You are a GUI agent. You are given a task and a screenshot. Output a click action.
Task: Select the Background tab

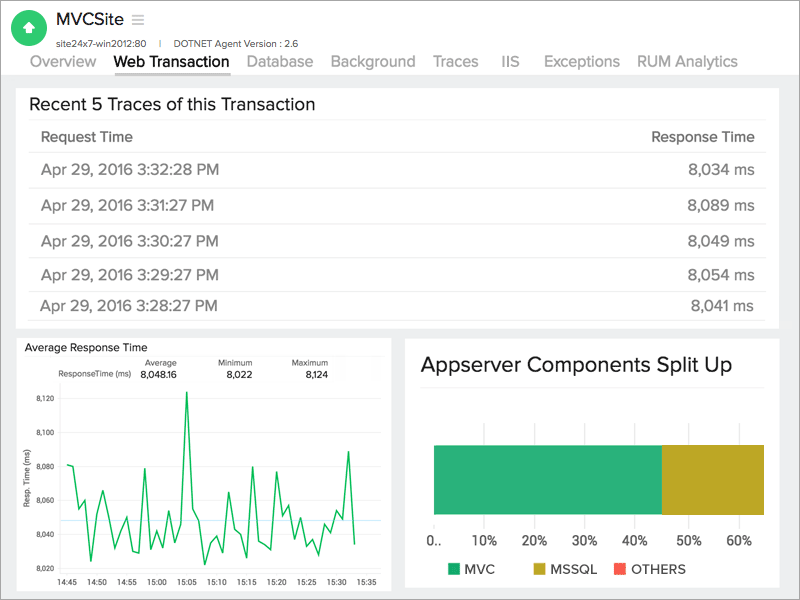373,62
